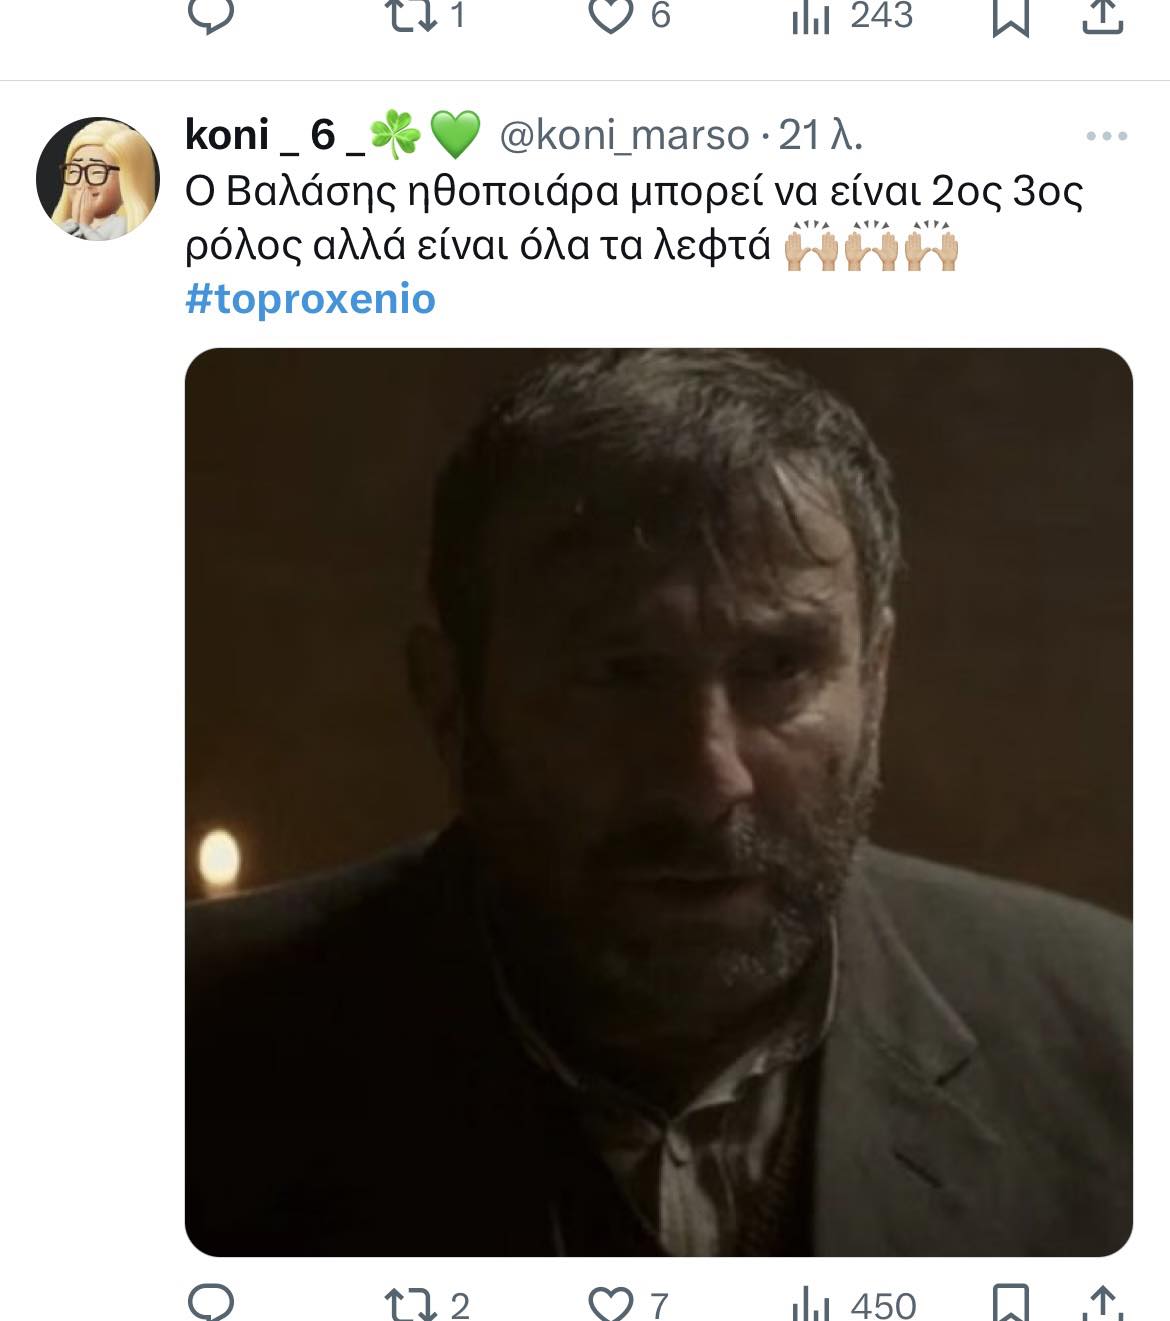
Task: Like the tweet with 7 likes
Action: [x=611, y=1304]
